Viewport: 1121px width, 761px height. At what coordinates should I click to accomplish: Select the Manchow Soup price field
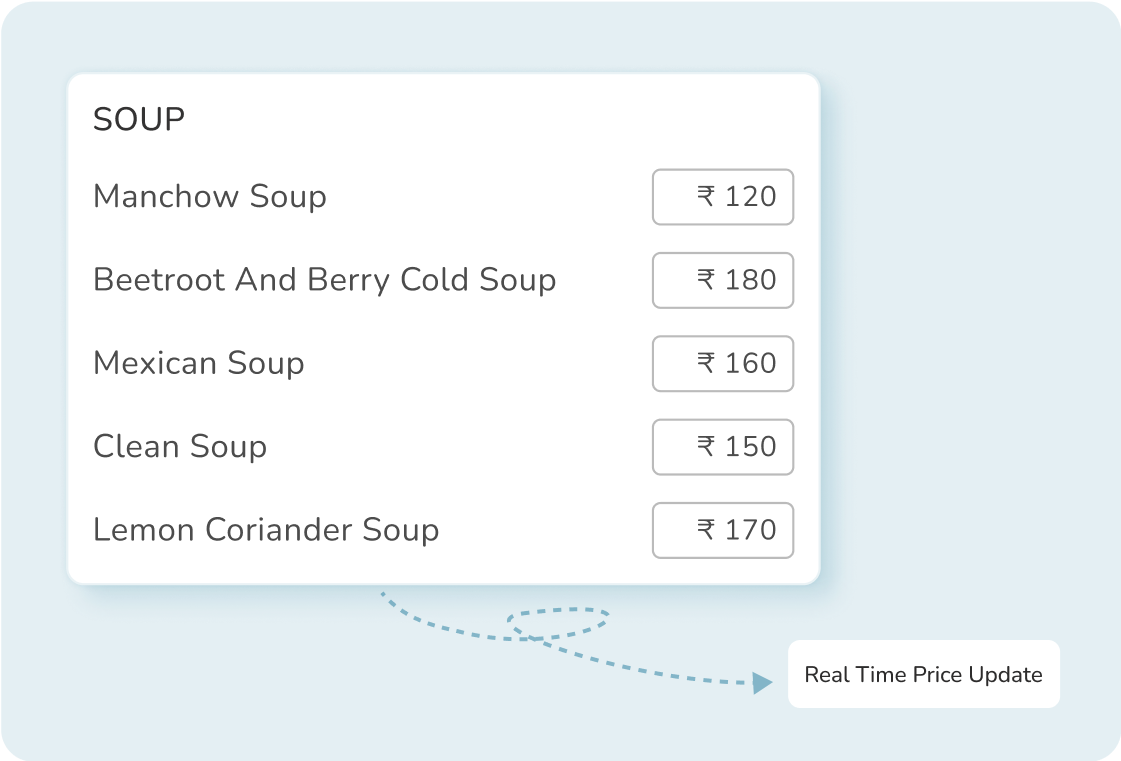tap(723, 197)
